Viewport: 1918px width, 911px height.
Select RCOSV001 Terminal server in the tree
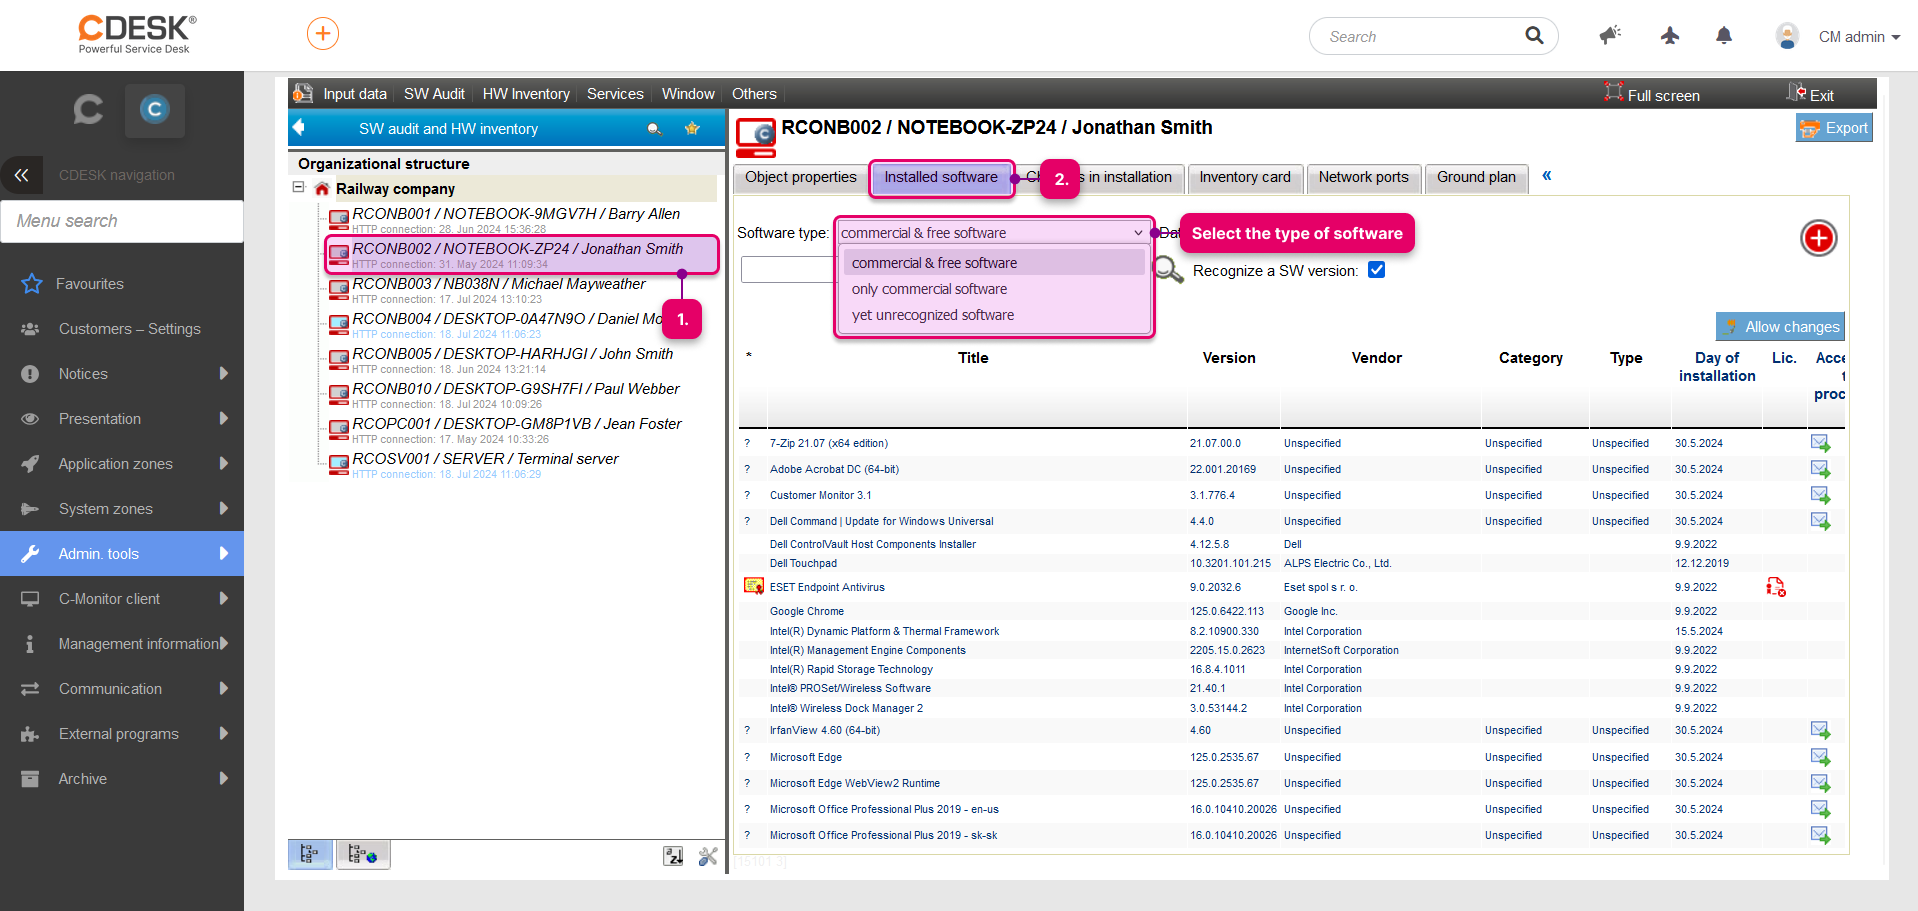485,459
